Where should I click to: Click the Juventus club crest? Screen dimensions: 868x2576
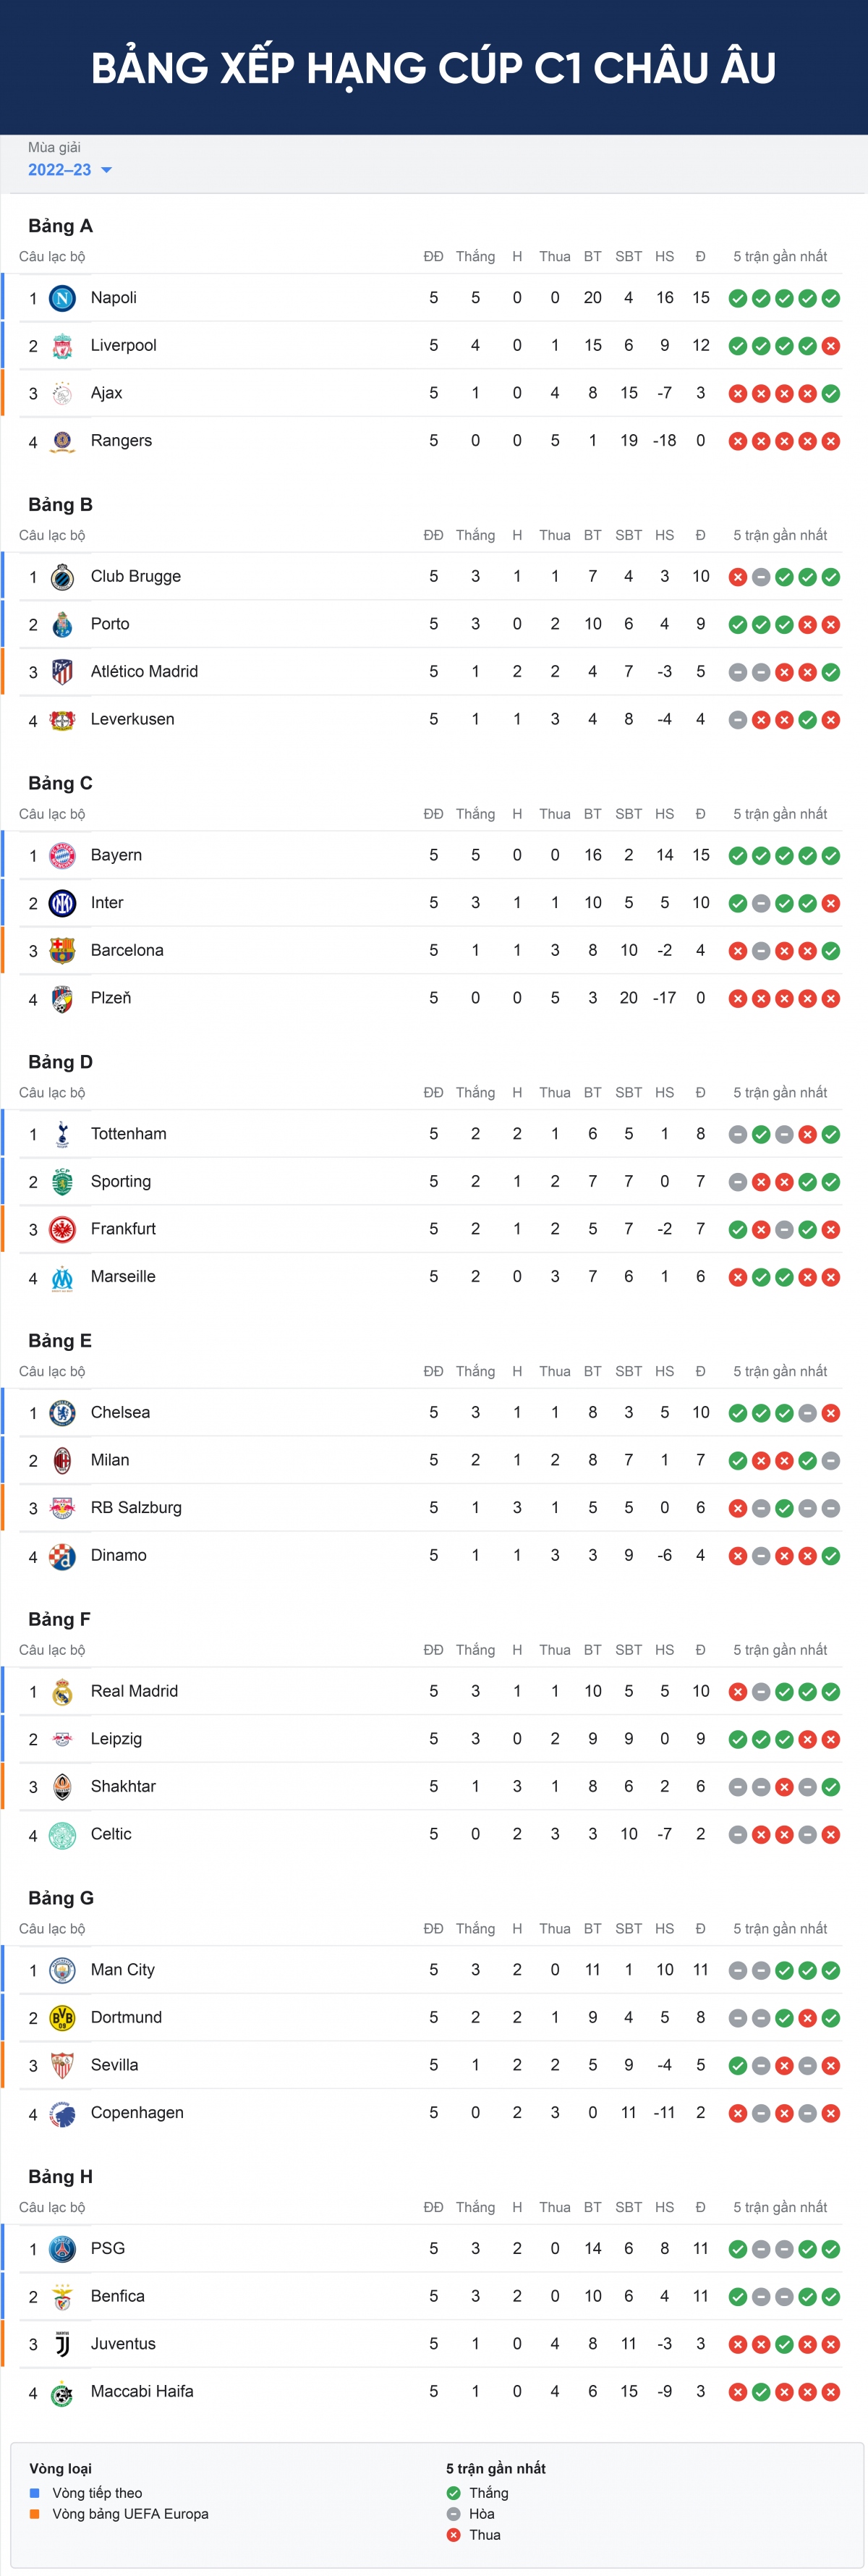(x=62, y=2344)
